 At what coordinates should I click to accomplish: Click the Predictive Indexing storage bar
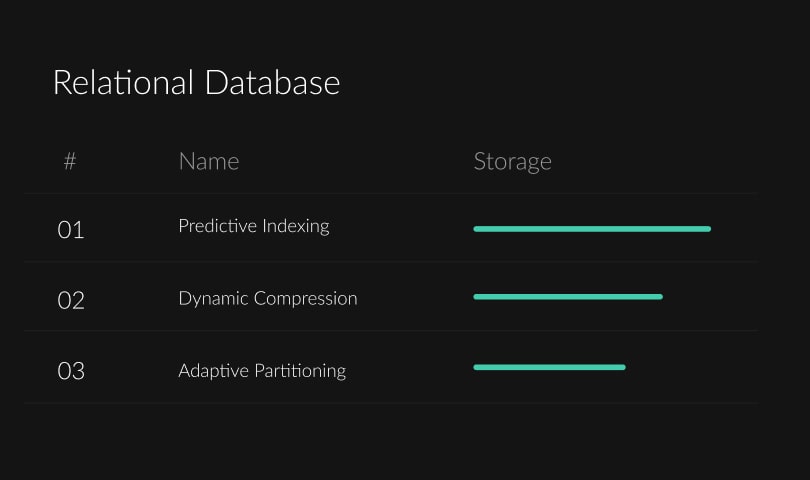[x=592, y=229]
